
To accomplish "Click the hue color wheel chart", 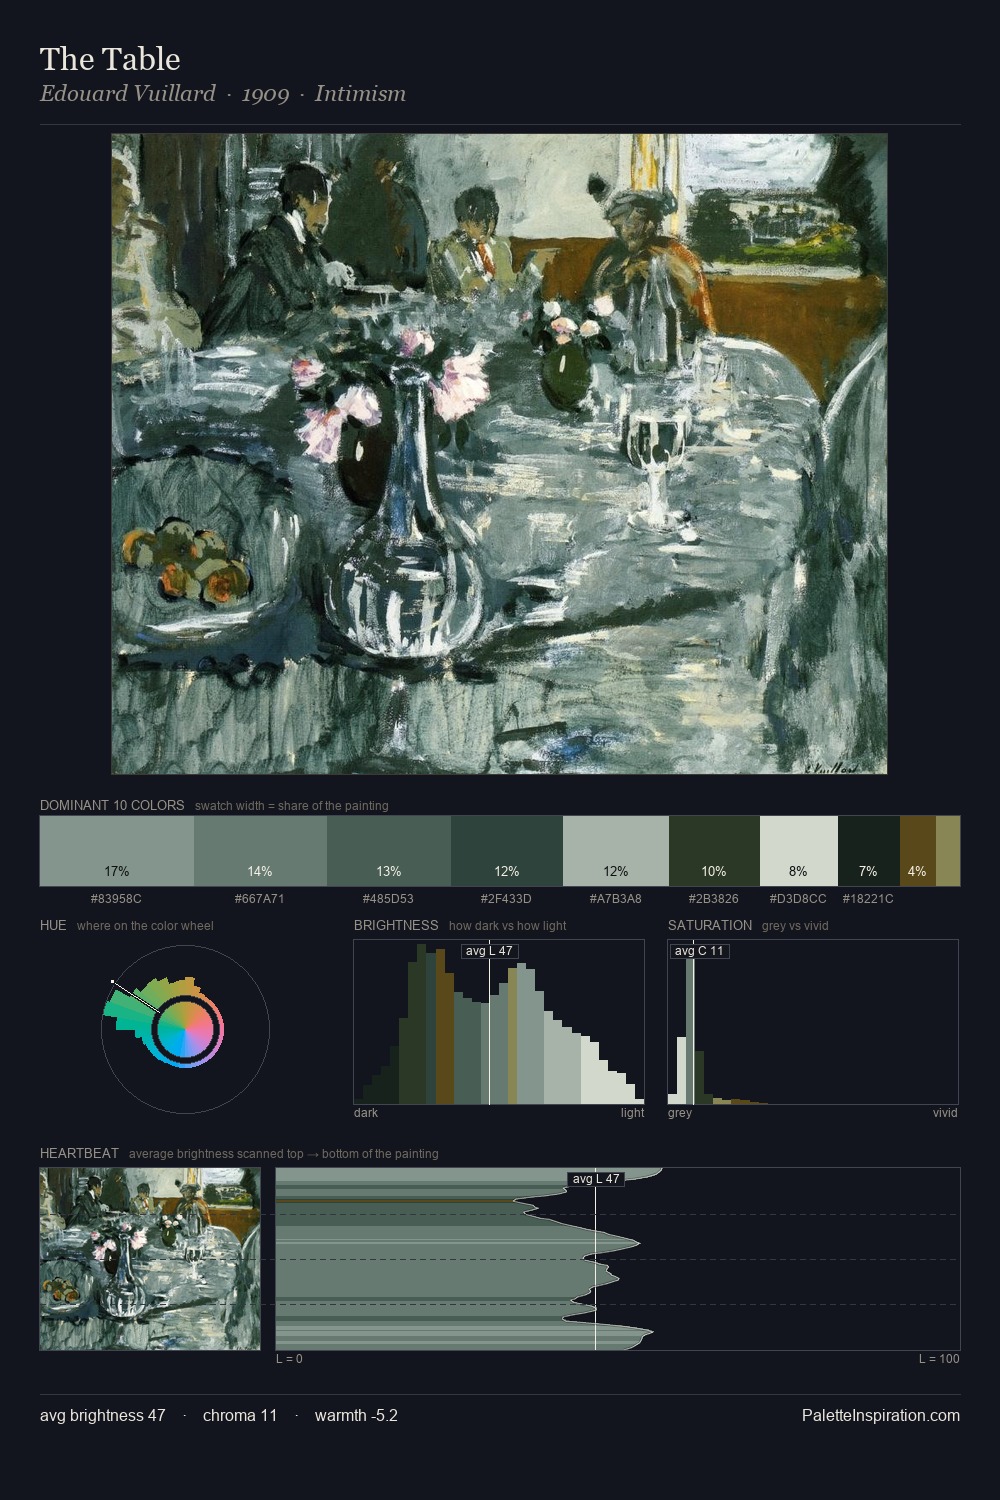I will [185, 1029].
